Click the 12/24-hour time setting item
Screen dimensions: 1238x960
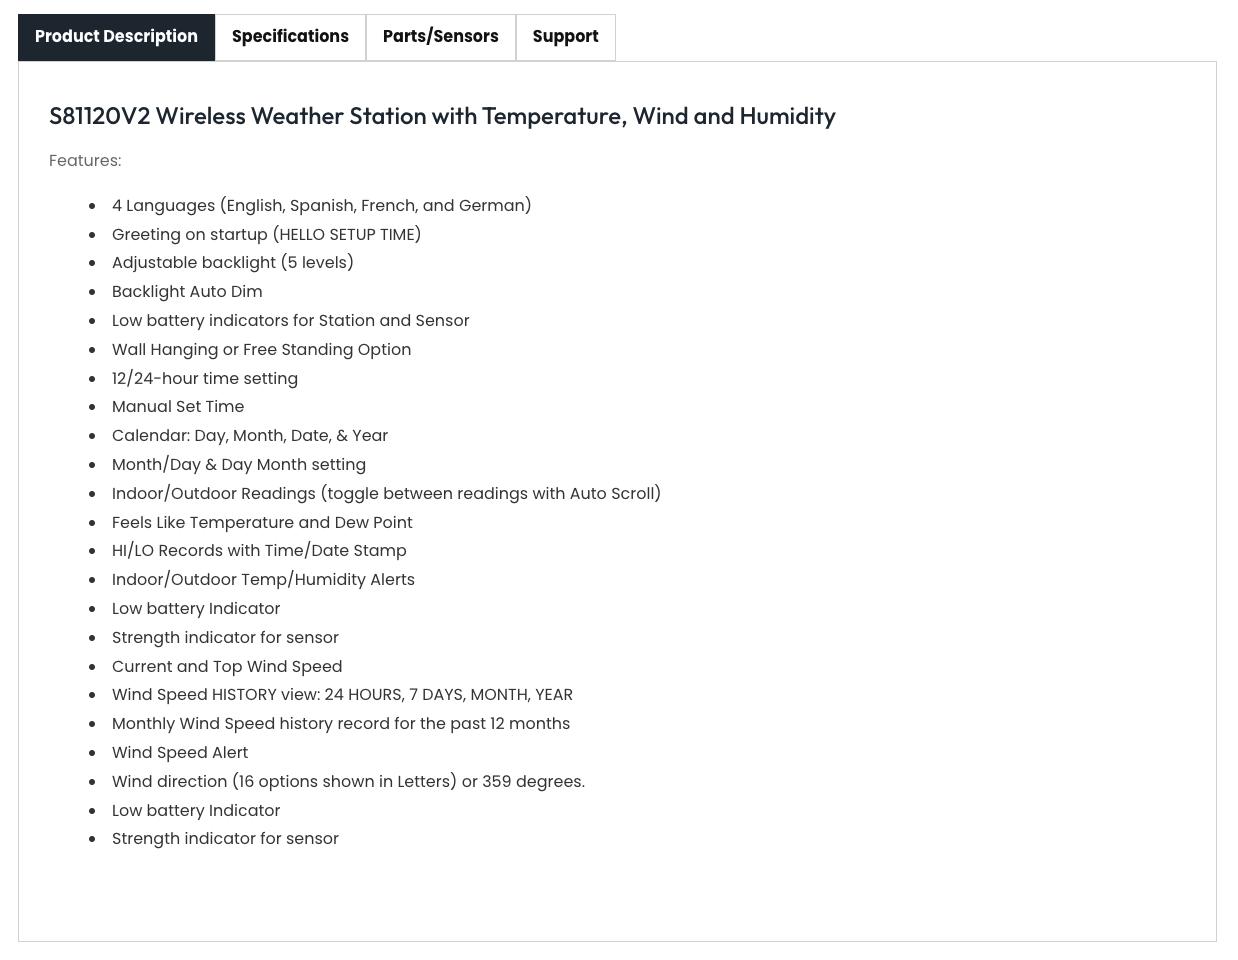coord(205,378)
